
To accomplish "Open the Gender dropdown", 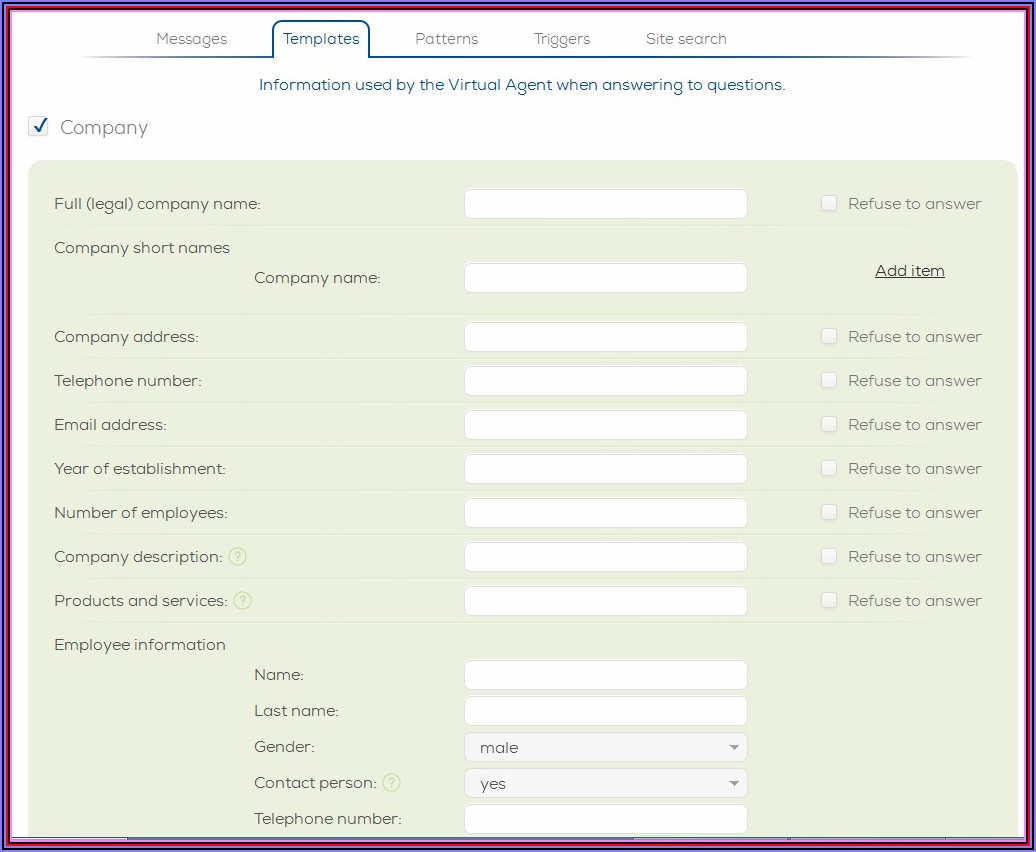I will coord(605,747).
